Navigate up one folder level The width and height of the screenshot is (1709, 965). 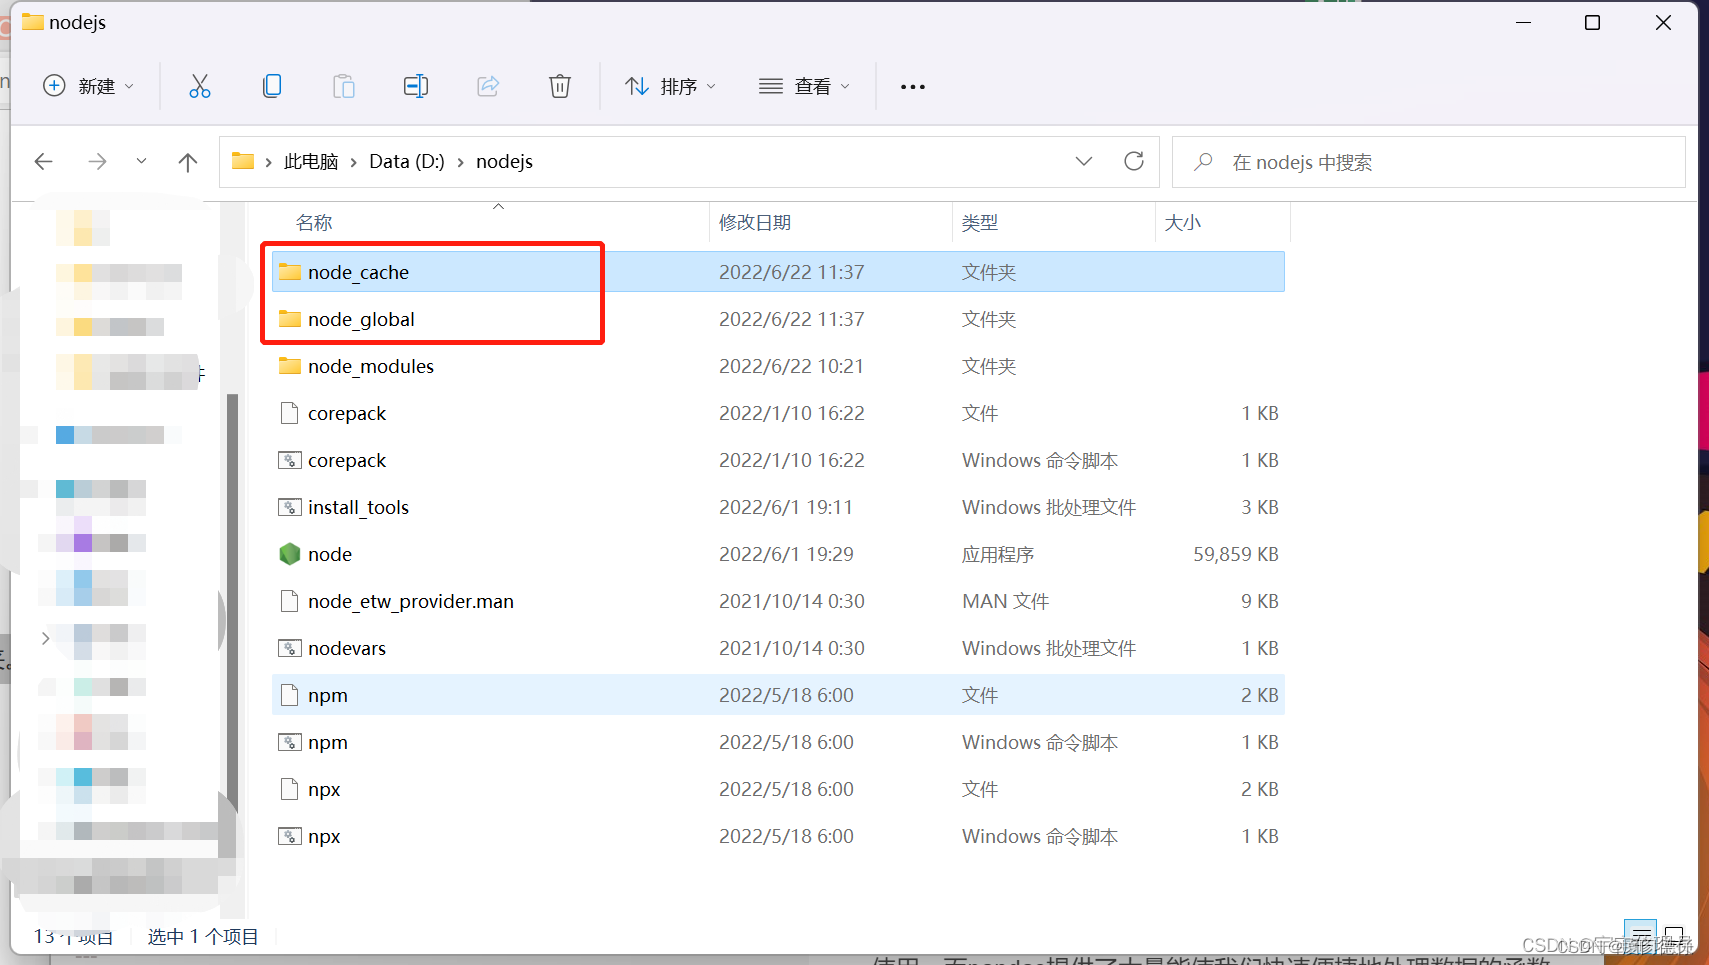(187, 161)
